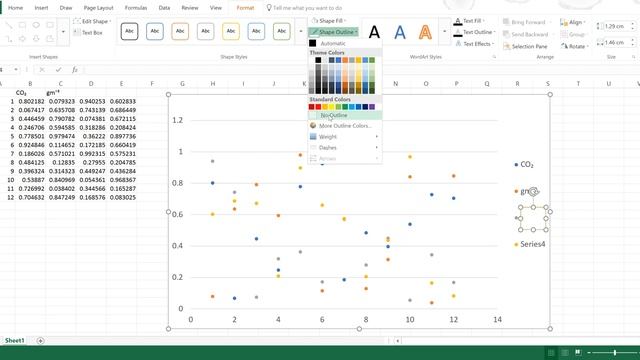Pick the black theme color swatch
The image size is (640, 360).
(x=318, y=60)
